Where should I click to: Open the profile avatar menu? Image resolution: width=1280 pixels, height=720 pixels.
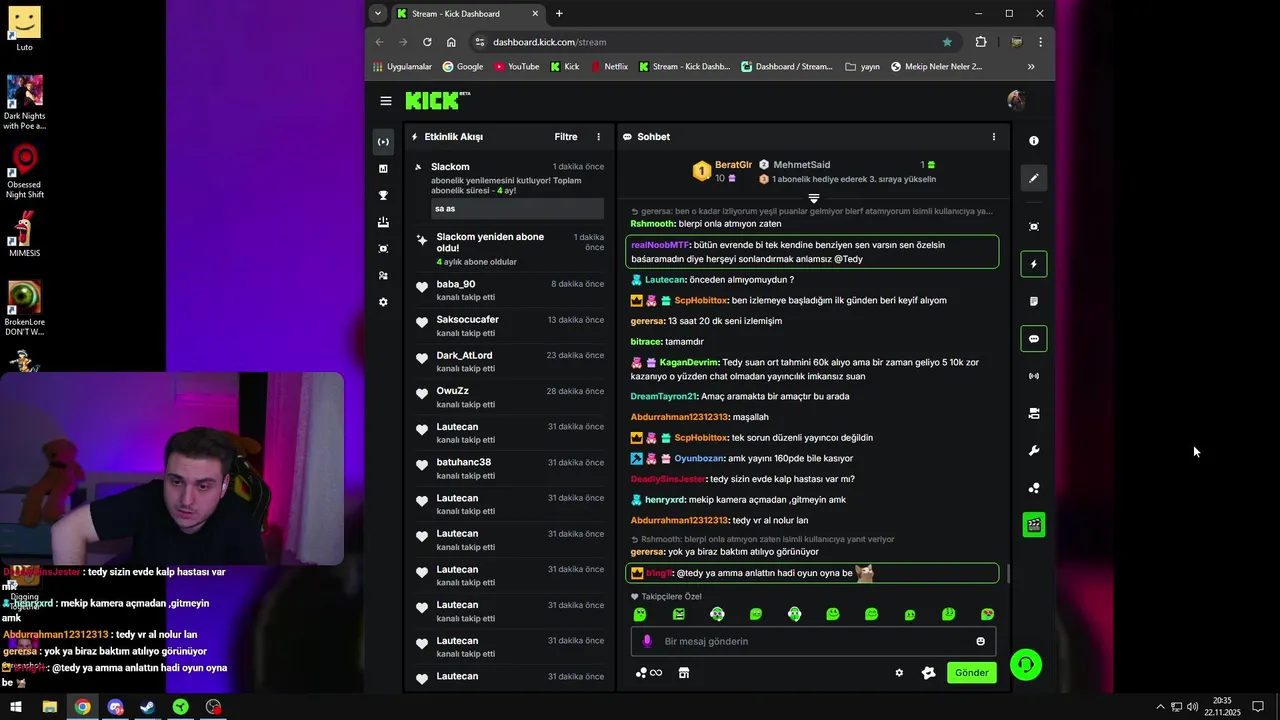tap(1016, 100)
